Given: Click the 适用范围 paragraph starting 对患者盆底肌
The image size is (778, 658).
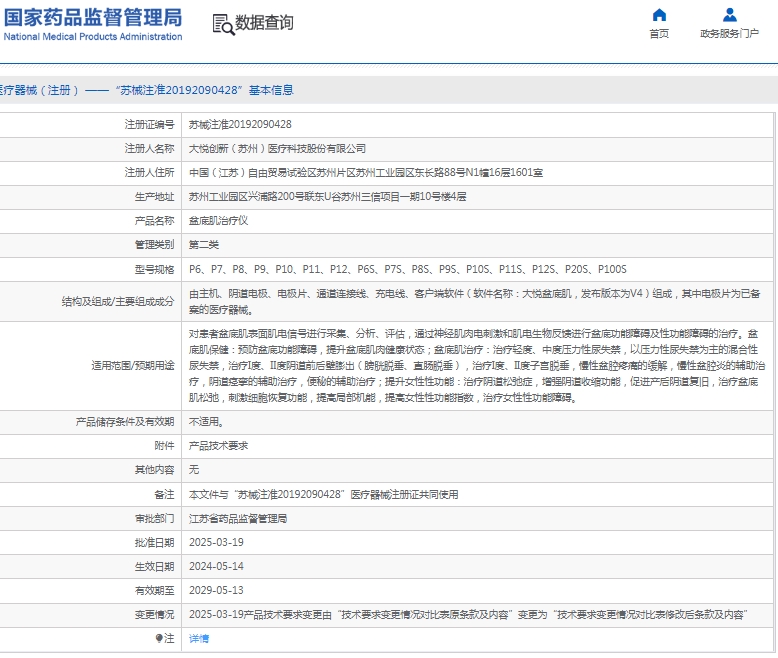Looking at the screenshot, I should (x=477, y=366).
